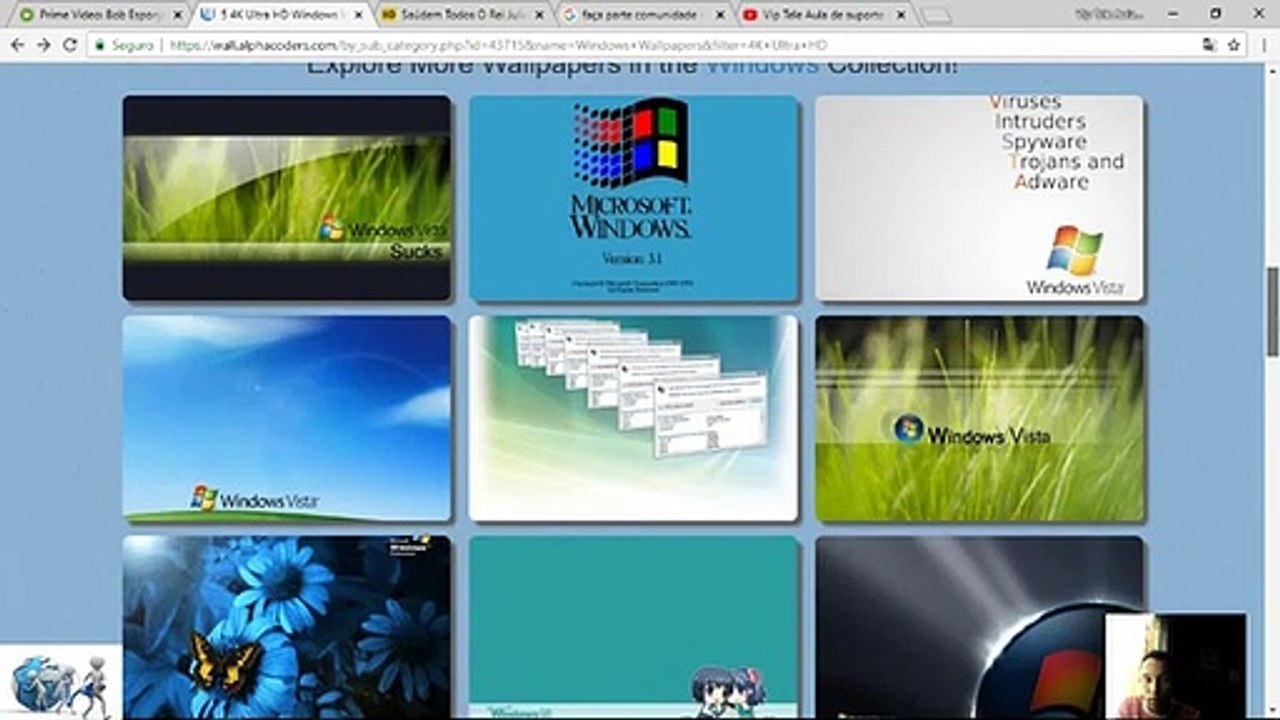This screenshot has height=720, width=1280.
Task: Open the Windows Vista Sucks wallpaper thumbnail
Action: tap(287, 198)
